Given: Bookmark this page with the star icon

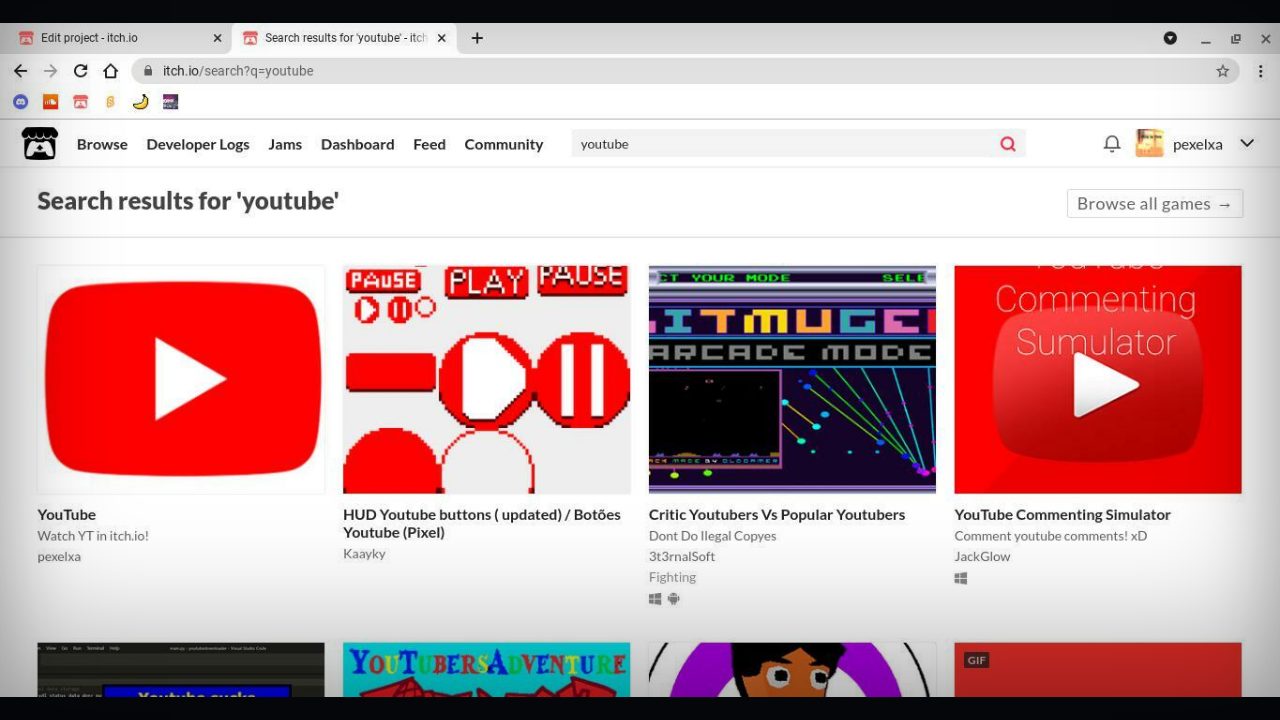Looking at the screenshot, I should point(1222,71).
